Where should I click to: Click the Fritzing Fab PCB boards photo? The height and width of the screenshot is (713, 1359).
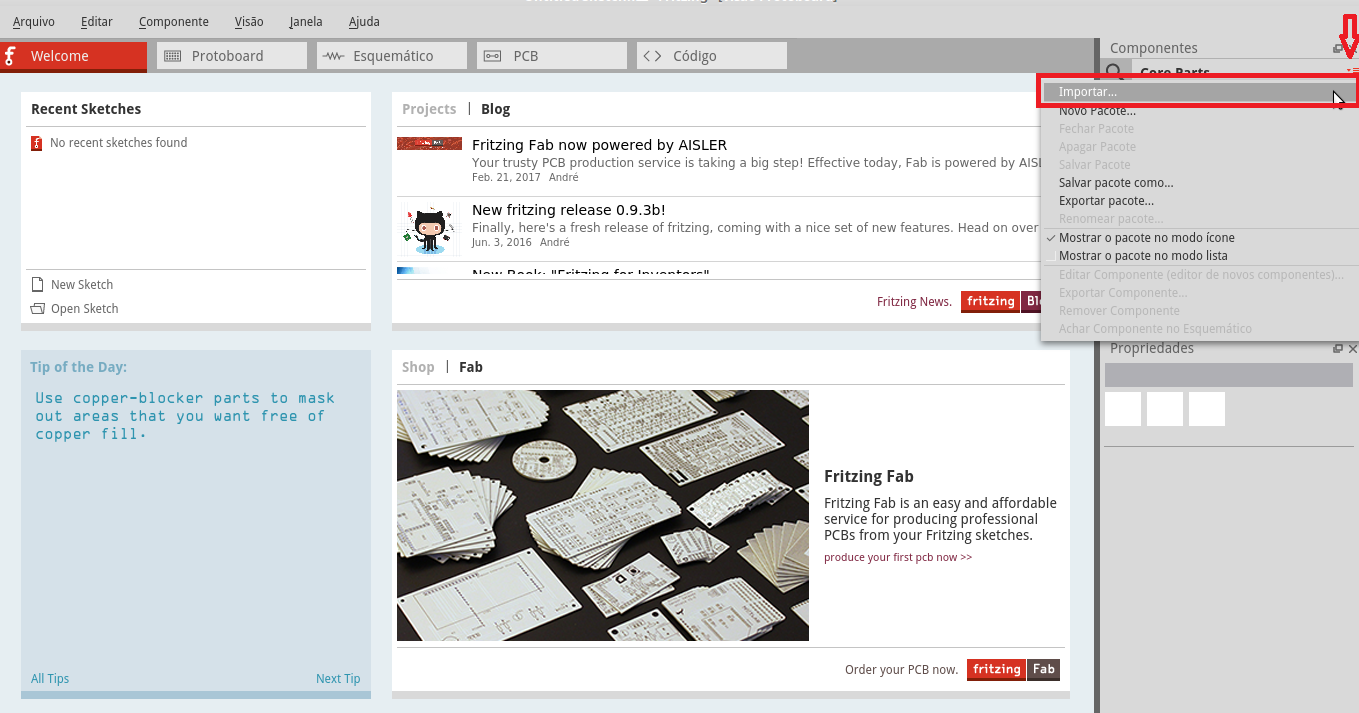point(603,515)
